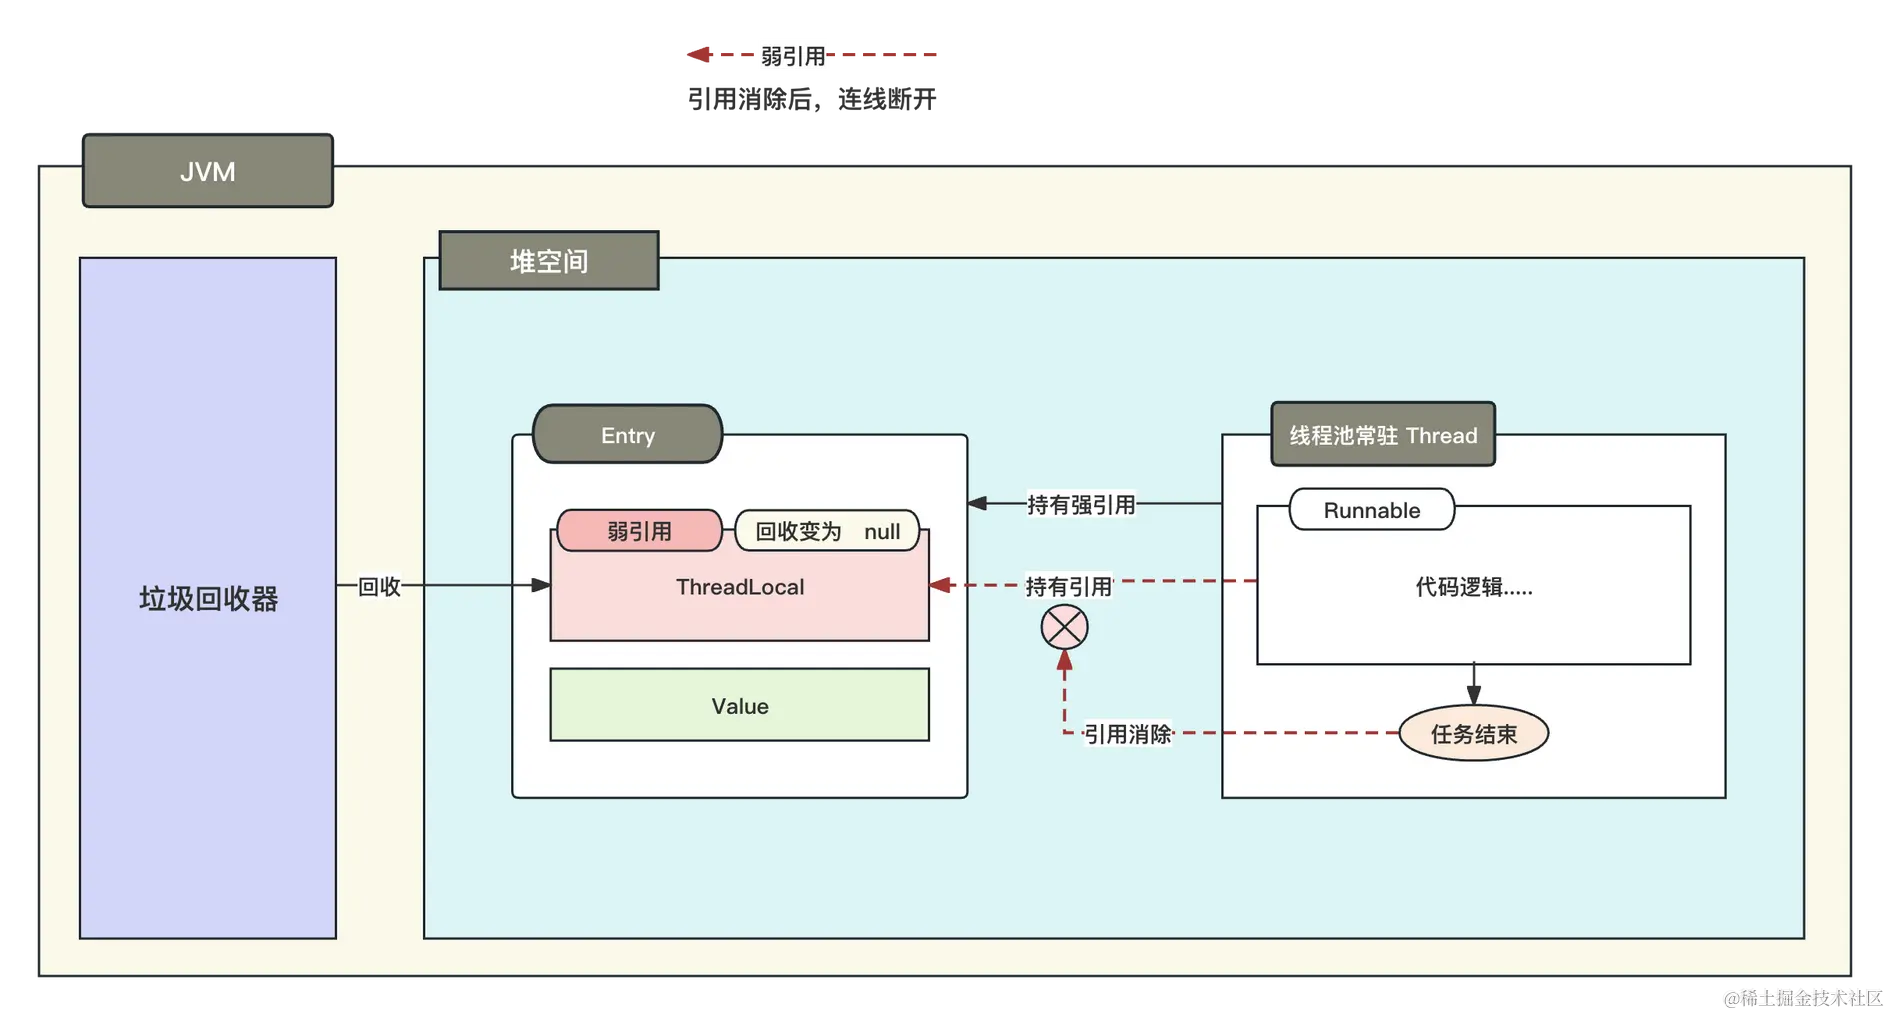
Task: Open the JVM title tab
Action: tap(207, 171)
